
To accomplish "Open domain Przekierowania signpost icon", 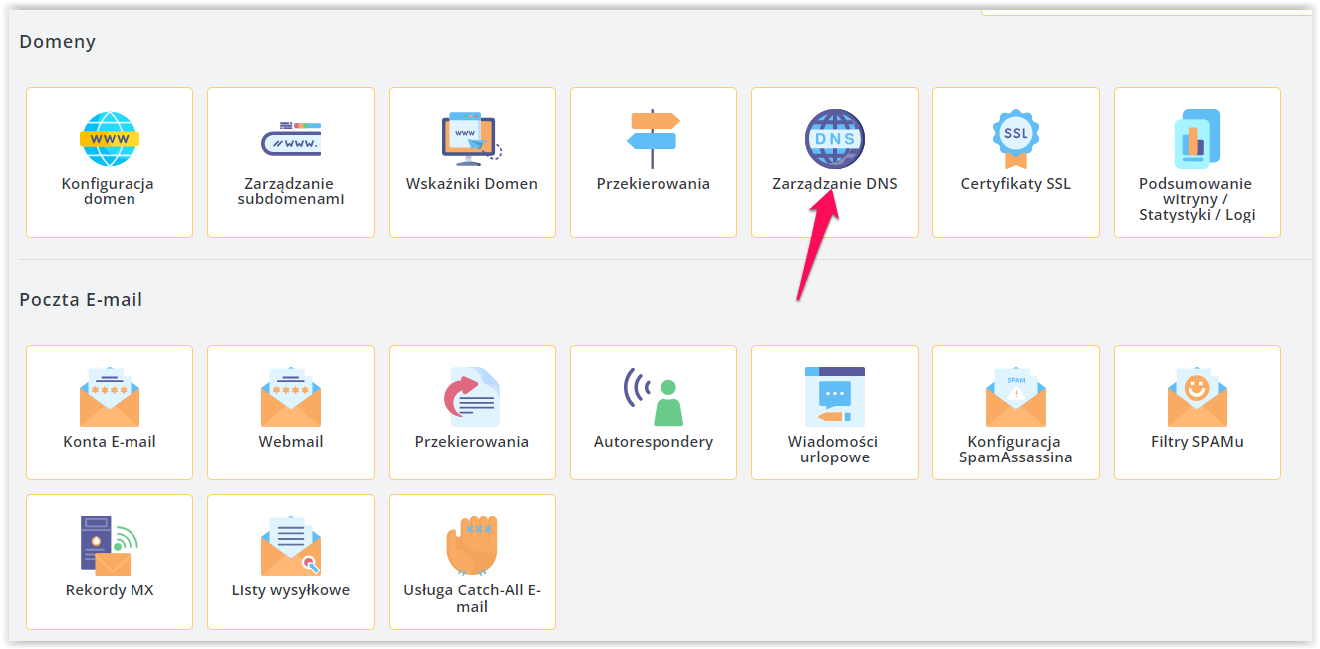I will (653, 138).
